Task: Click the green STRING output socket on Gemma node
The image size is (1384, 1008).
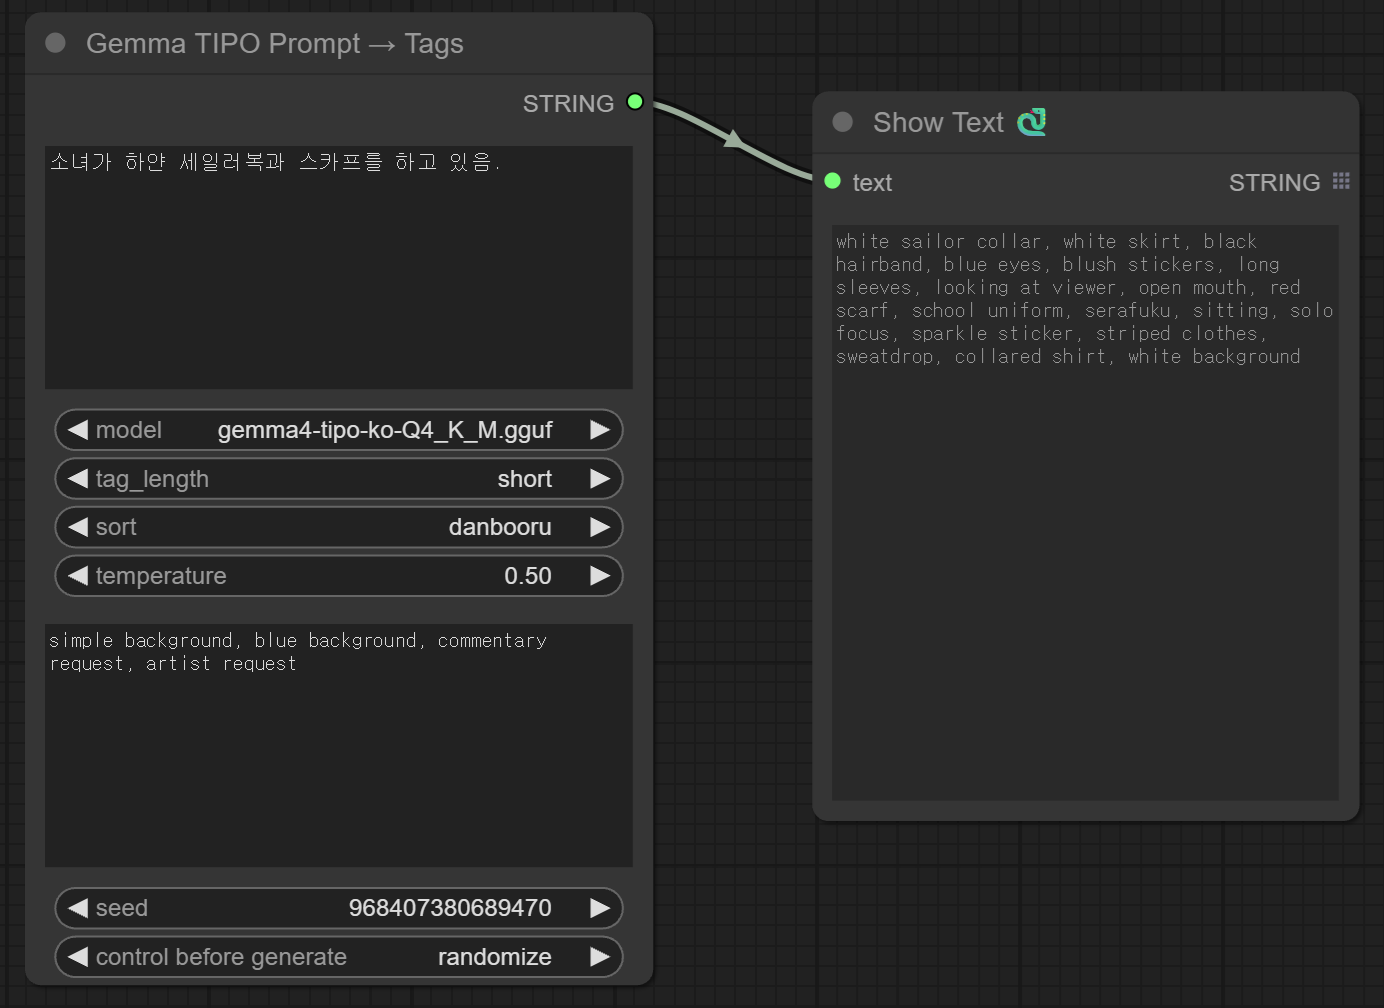Action: [x=635, y=102]
